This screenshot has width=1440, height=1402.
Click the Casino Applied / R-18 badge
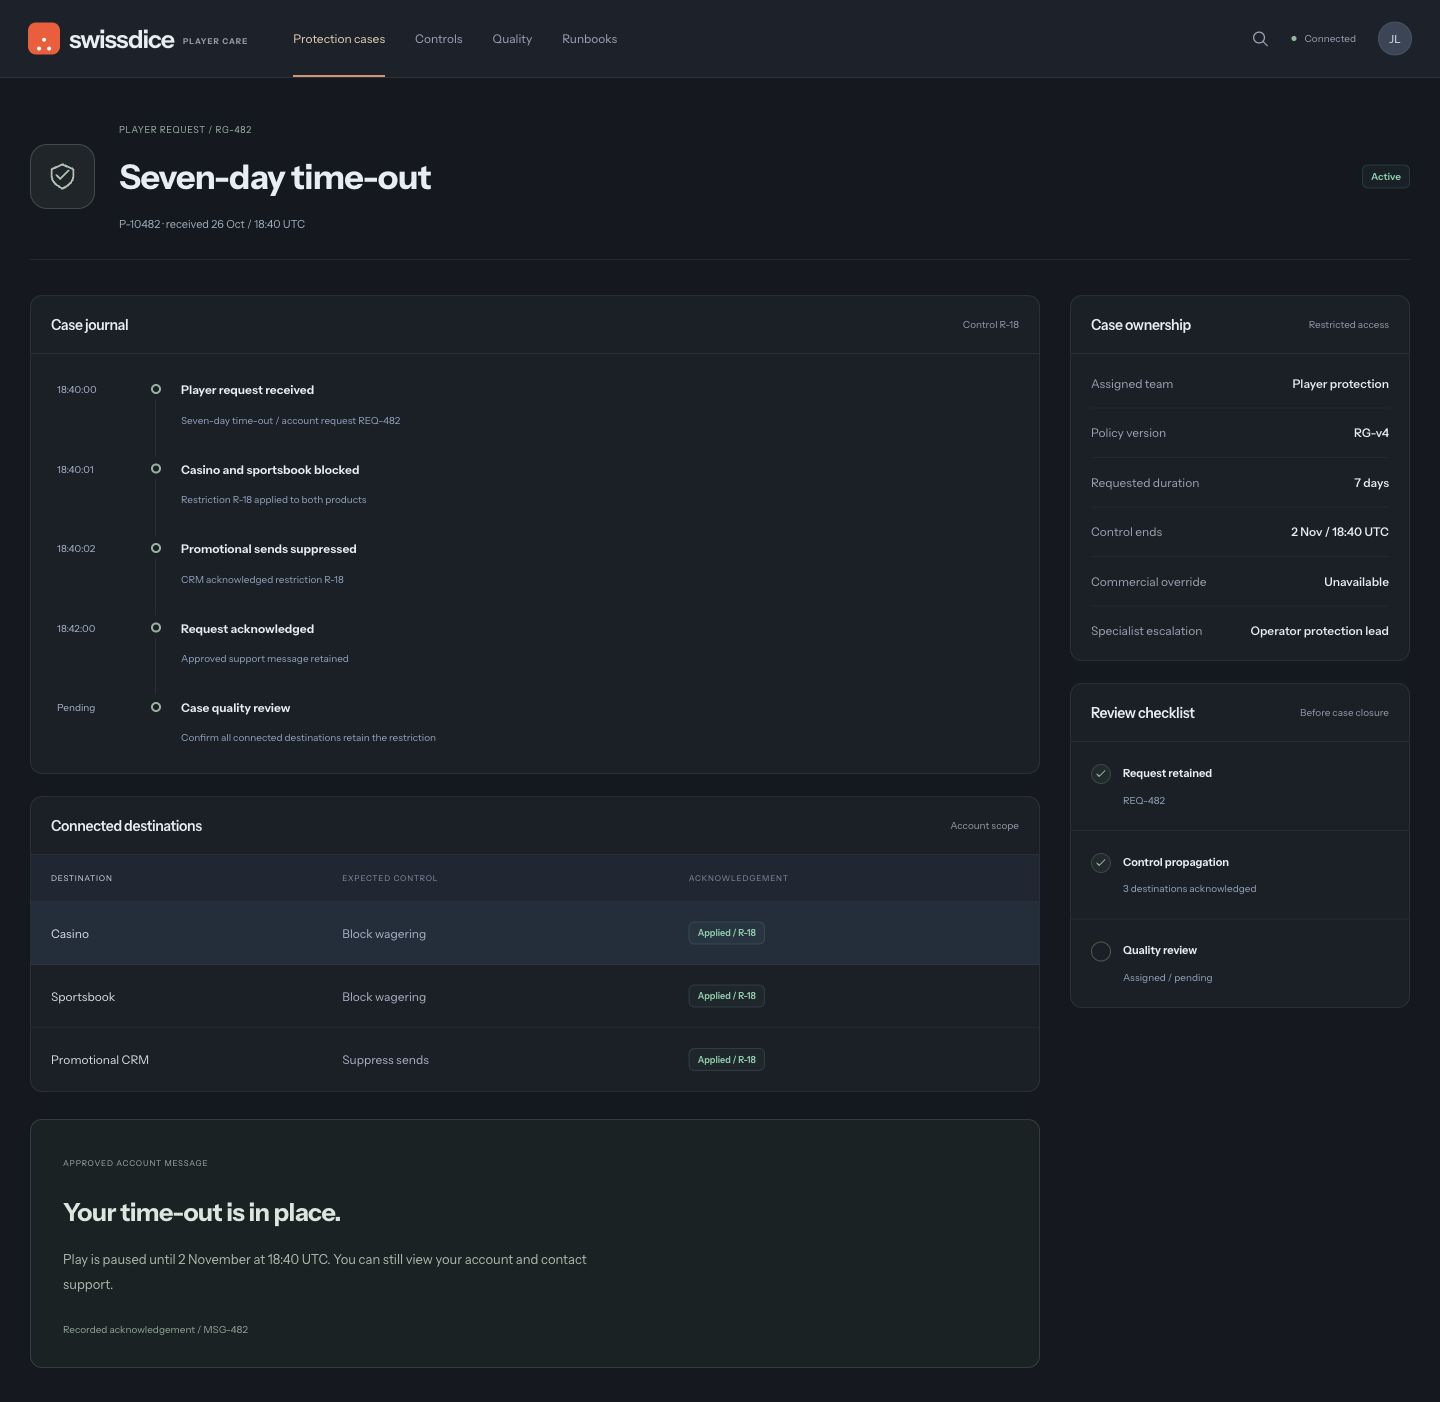[x=727, y=933]
